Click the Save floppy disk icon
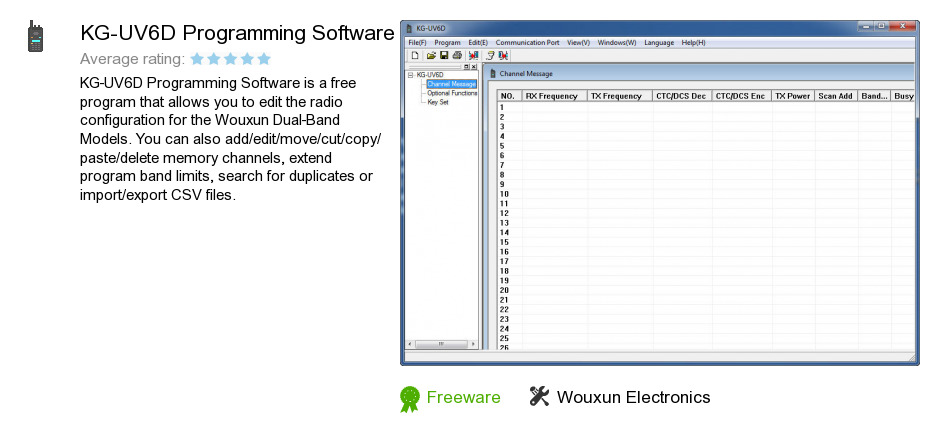940x443 pixels. pos(444,56)
